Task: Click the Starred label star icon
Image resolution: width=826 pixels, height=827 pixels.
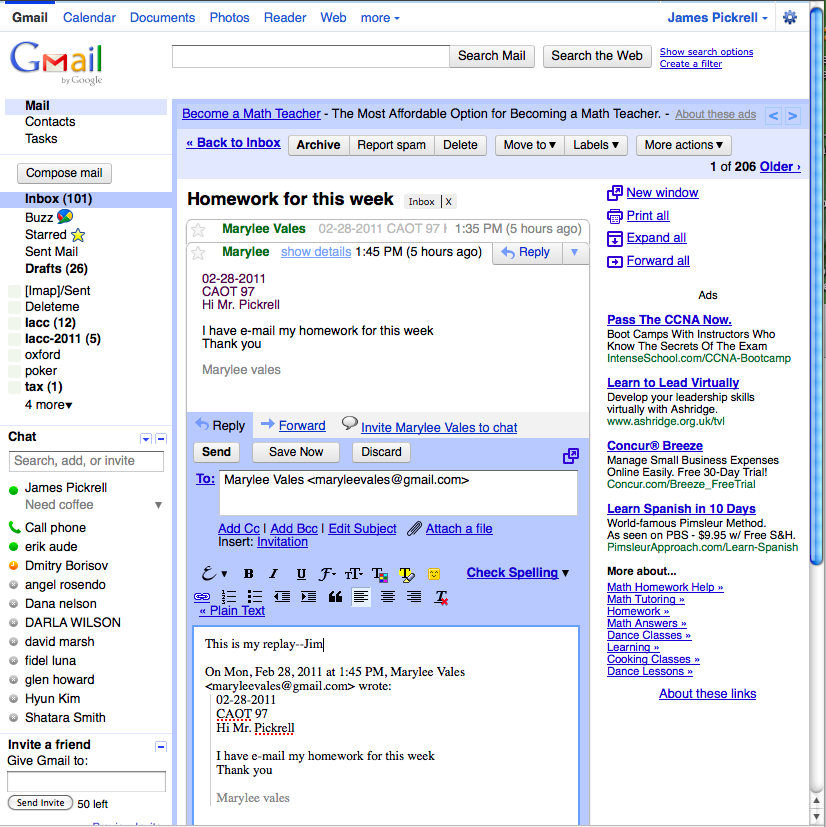Action: [78, 235]
